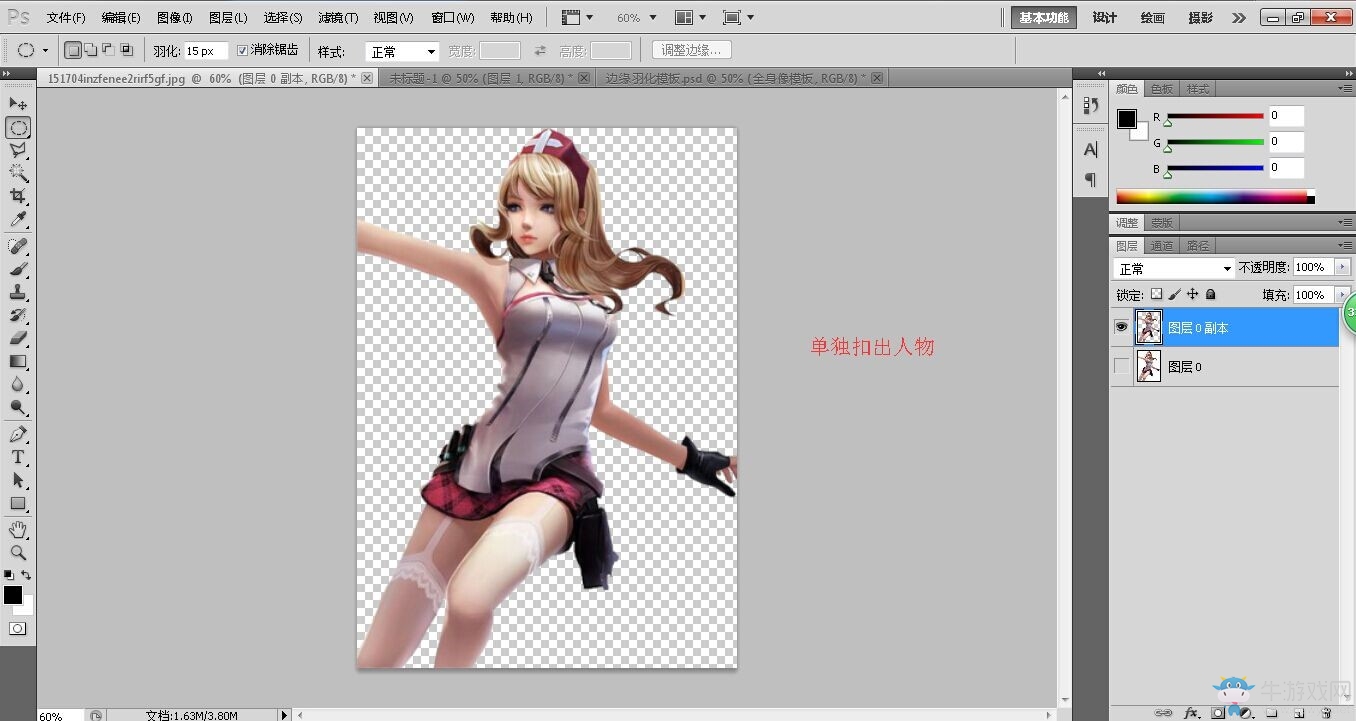Toggle lock transparent pixels
This screenshot has height=721, width=1356.
pos(1157,295)
